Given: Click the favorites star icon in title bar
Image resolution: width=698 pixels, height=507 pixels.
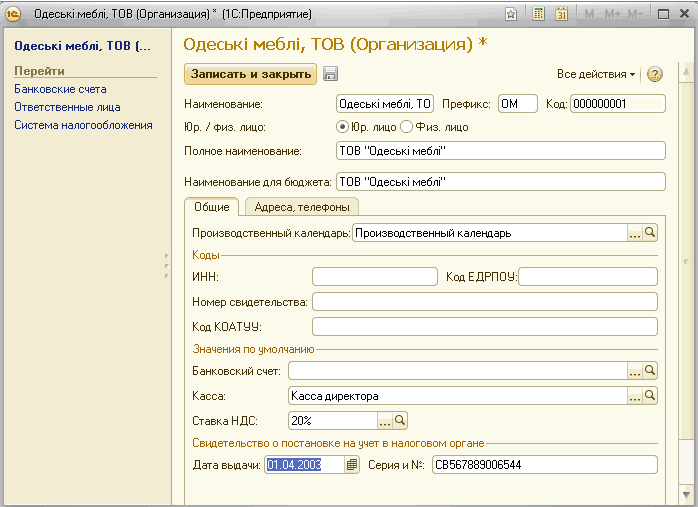Looking at the screenshot, I should coord(511,14).
